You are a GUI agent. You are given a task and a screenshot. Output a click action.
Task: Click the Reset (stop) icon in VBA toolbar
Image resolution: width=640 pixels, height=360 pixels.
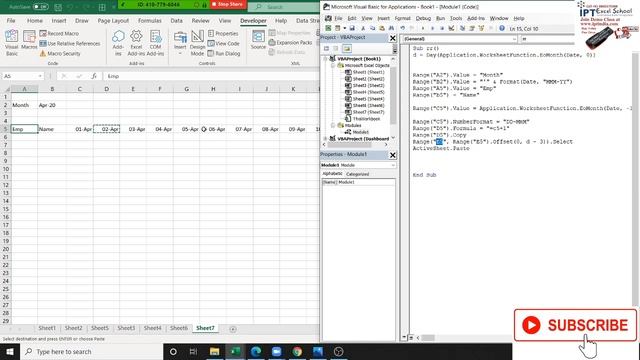442,28
